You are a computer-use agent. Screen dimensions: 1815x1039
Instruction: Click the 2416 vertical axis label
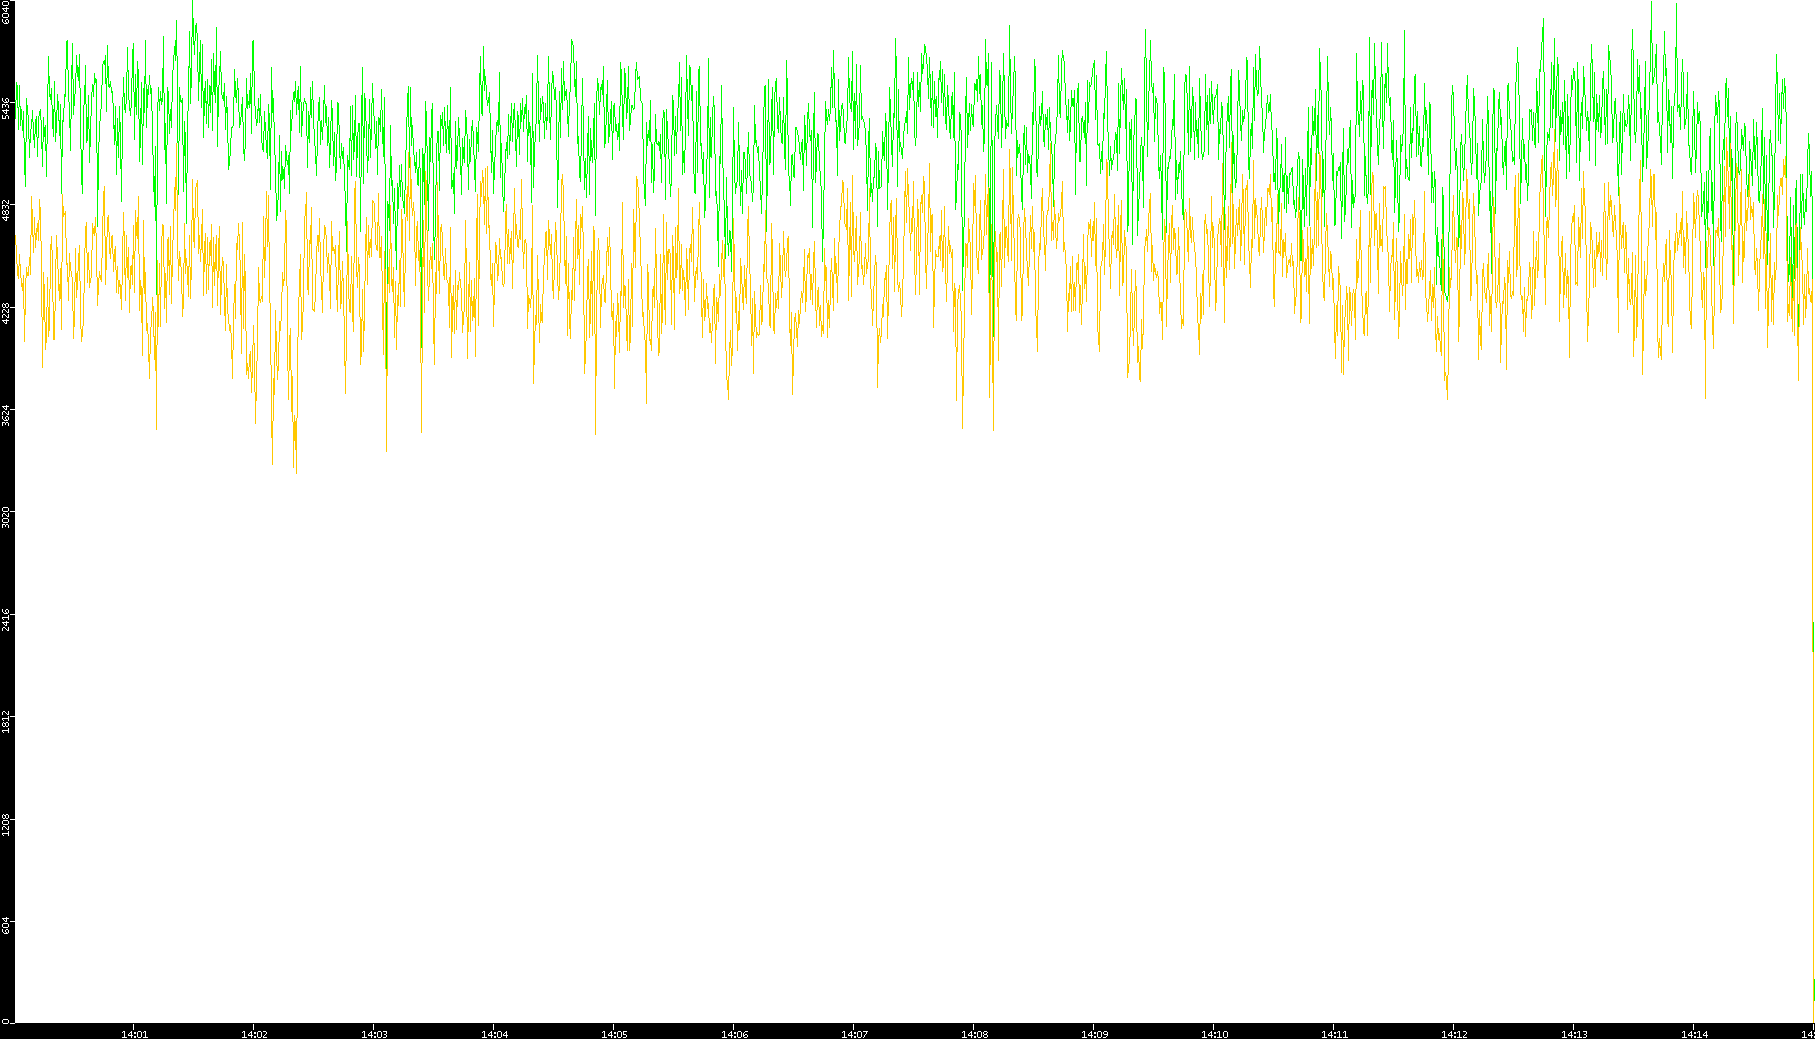tap(7, 619)
